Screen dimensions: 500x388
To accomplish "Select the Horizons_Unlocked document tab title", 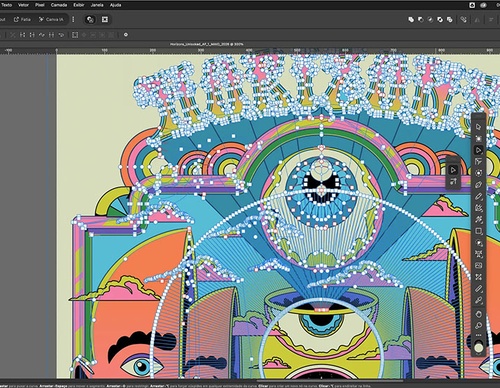I will 207,44.
